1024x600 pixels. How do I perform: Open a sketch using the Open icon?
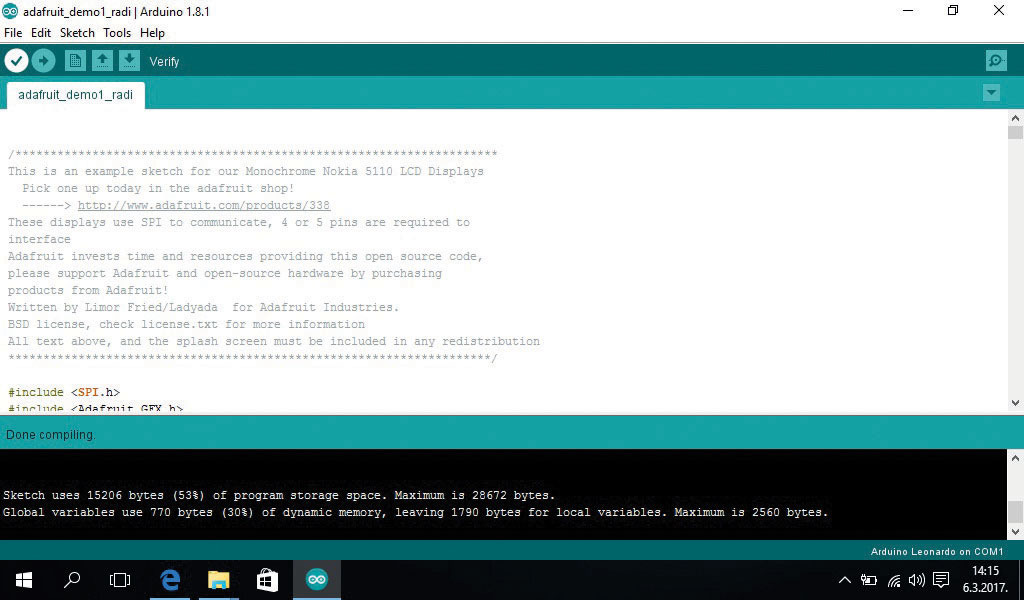[x=102, y=61]
